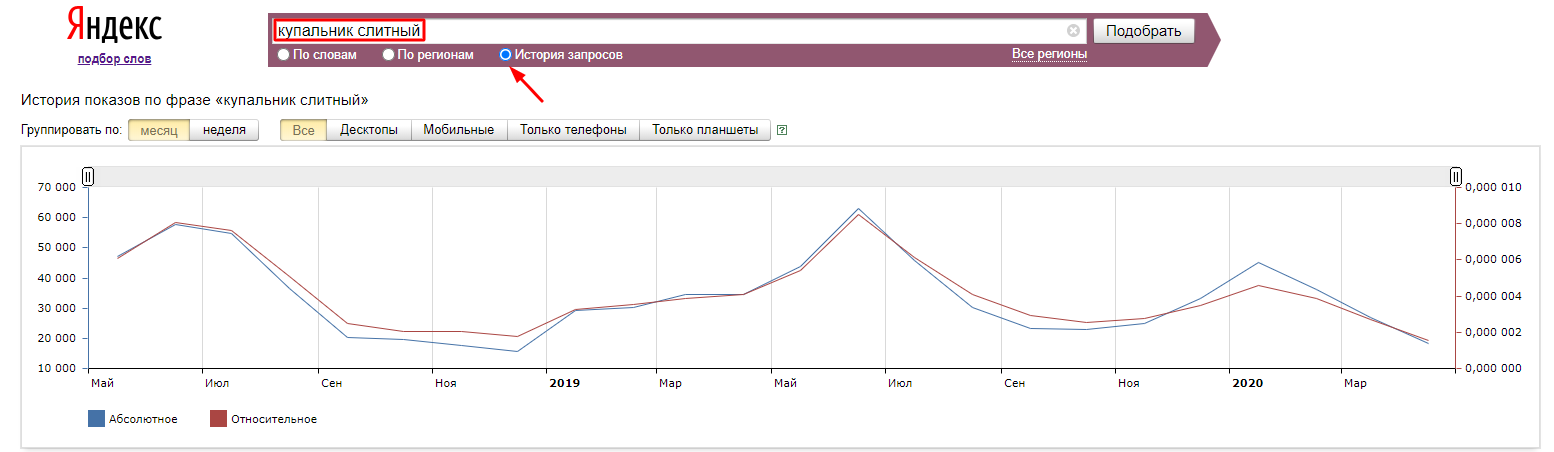Image resolution: width=1554 pixels, height=452 pixels.
Task: Click the right range slider handle
Action: [x=1456, y=177]
